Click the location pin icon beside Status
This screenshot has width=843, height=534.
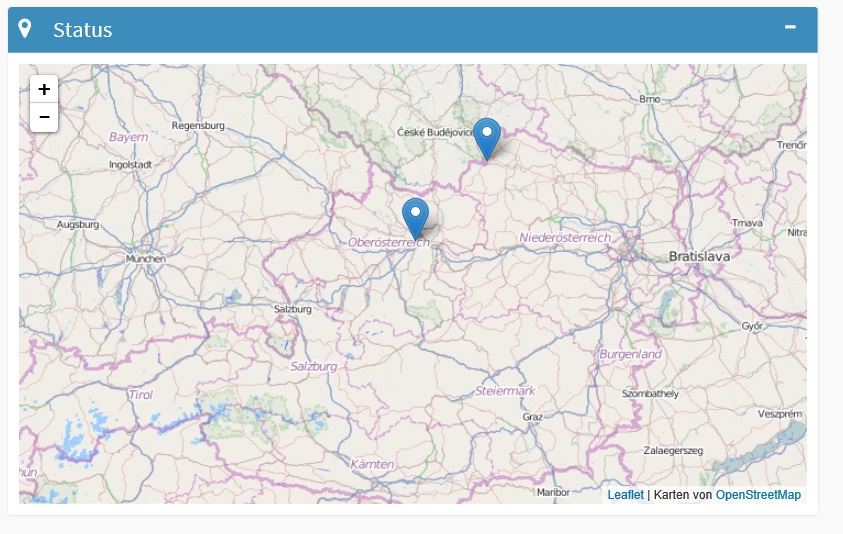(x=26, y=30)
